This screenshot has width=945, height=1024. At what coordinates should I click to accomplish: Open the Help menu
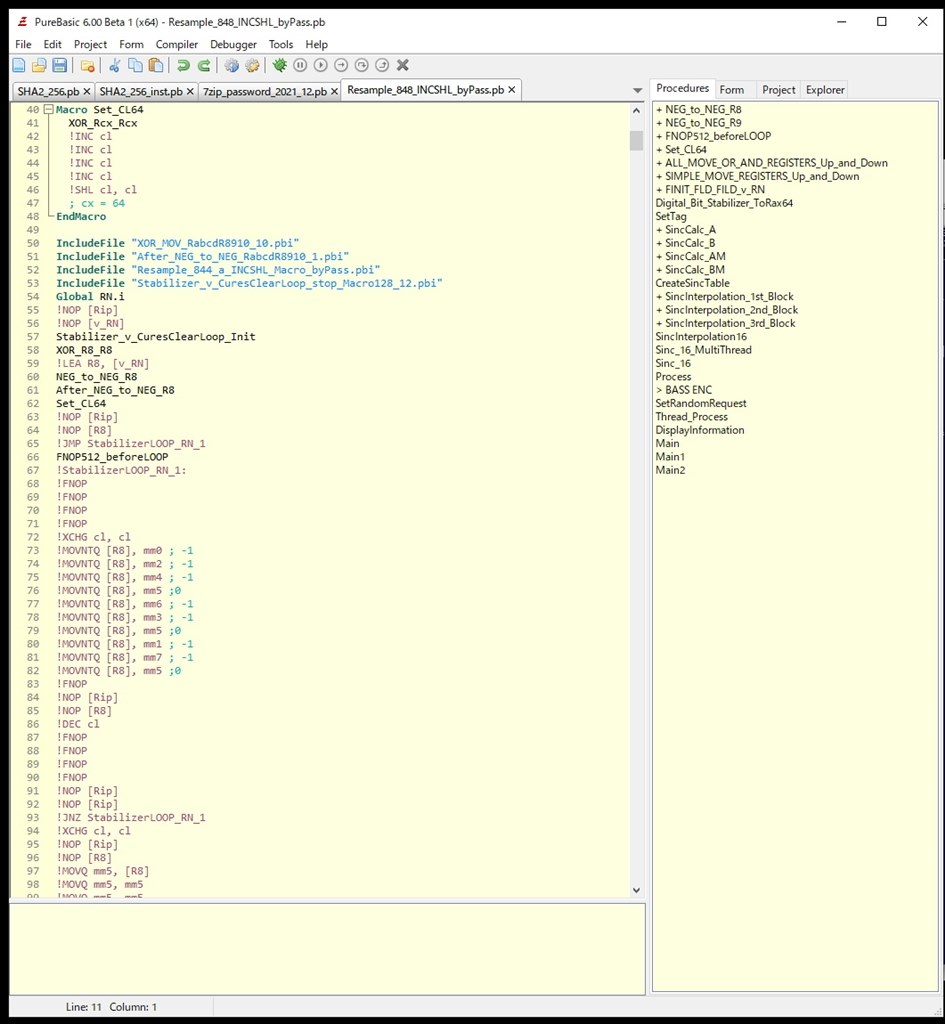coord(317,44)
